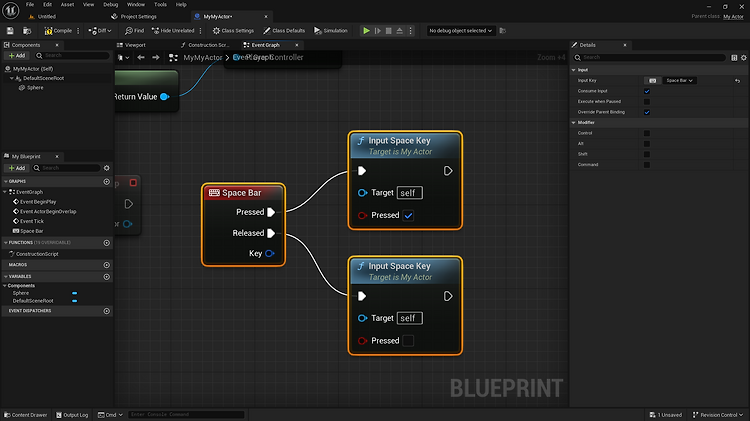Open the Edit menu

coord(47,4)
